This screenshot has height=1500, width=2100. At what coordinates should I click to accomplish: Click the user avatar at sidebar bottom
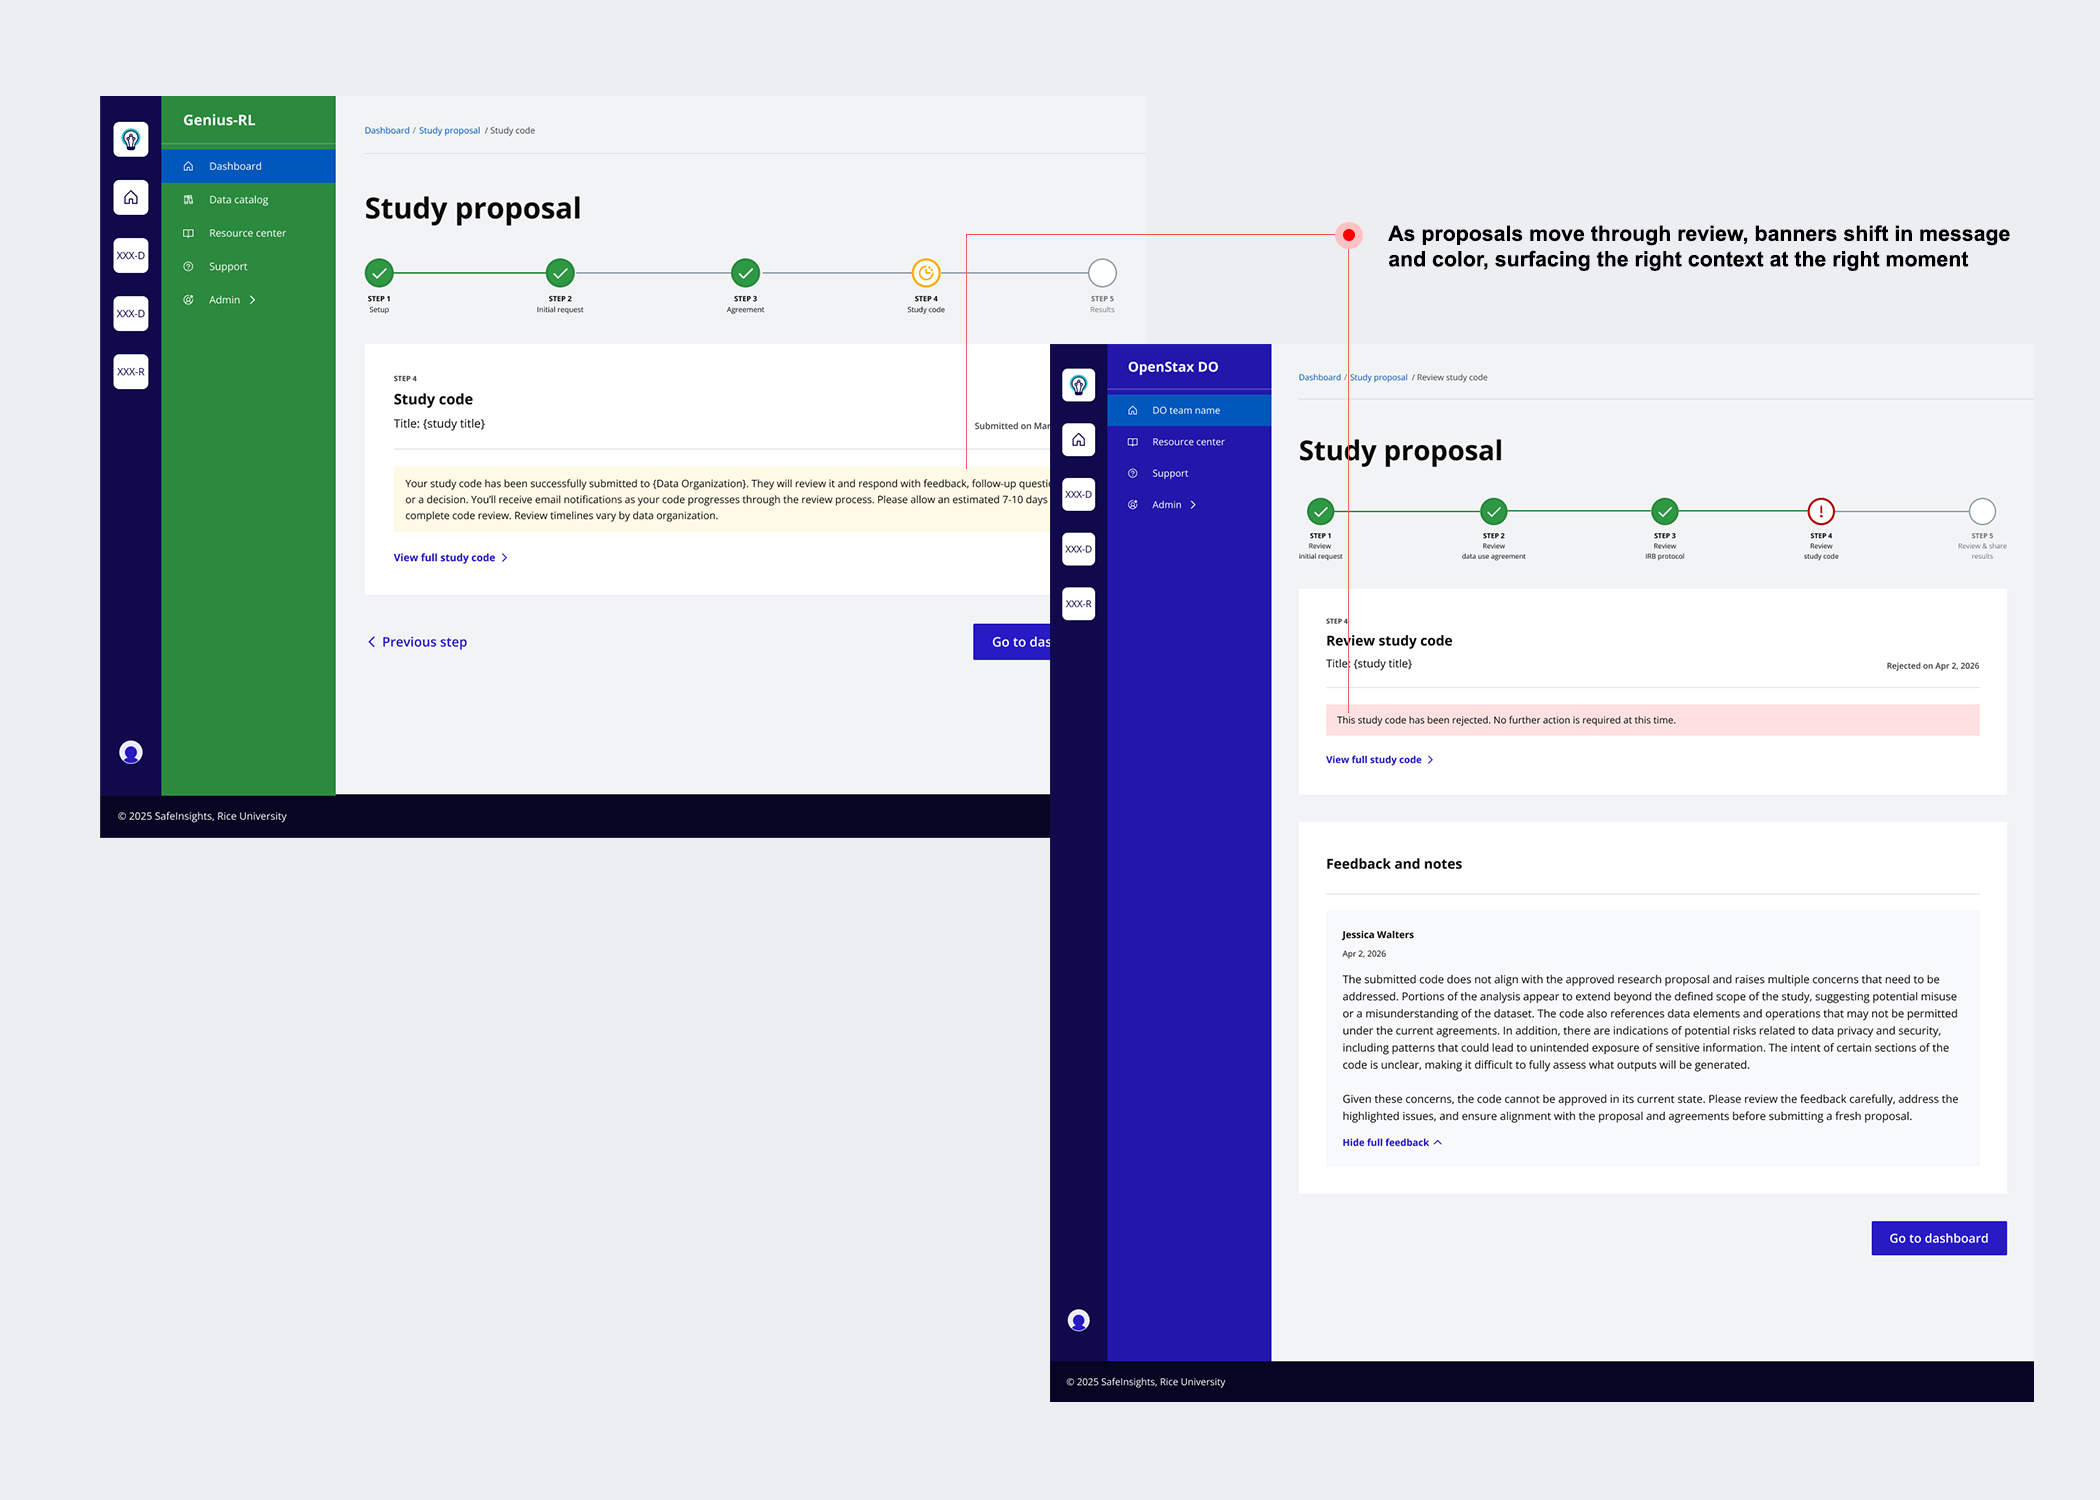coord(130,752)
